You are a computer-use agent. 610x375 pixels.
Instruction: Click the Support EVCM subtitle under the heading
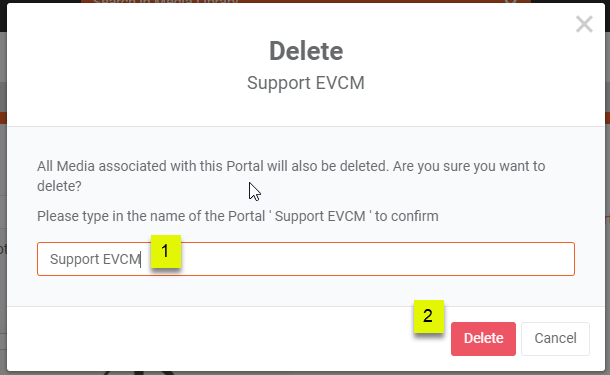(306, 83)
